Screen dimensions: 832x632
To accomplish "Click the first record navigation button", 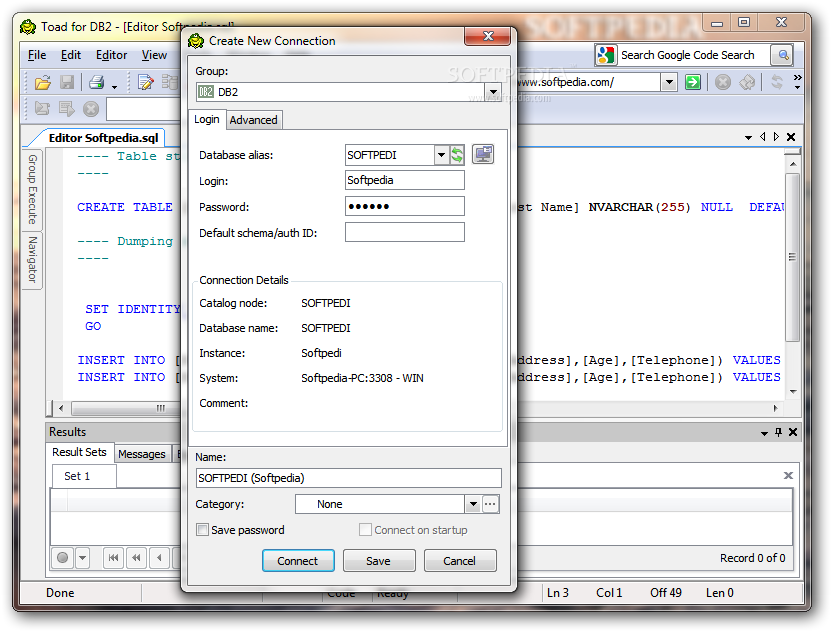I will point(114,558).
